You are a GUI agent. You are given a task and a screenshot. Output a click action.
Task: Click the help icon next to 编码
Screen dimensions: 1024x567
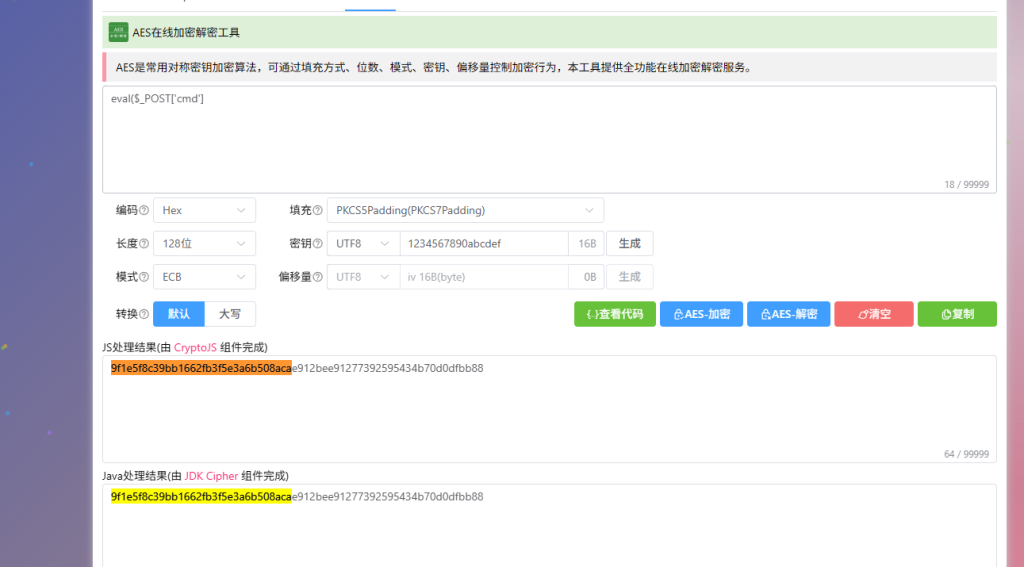pyautogui.click(x=144, y=211)
